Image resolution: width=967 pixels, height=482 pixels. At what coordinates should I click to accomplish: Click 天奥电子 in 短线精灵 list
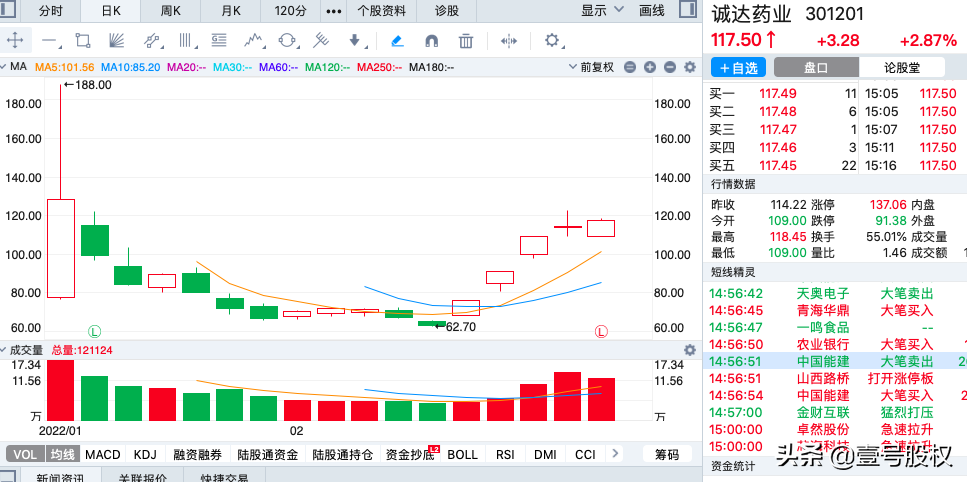(x=823, y=293)
